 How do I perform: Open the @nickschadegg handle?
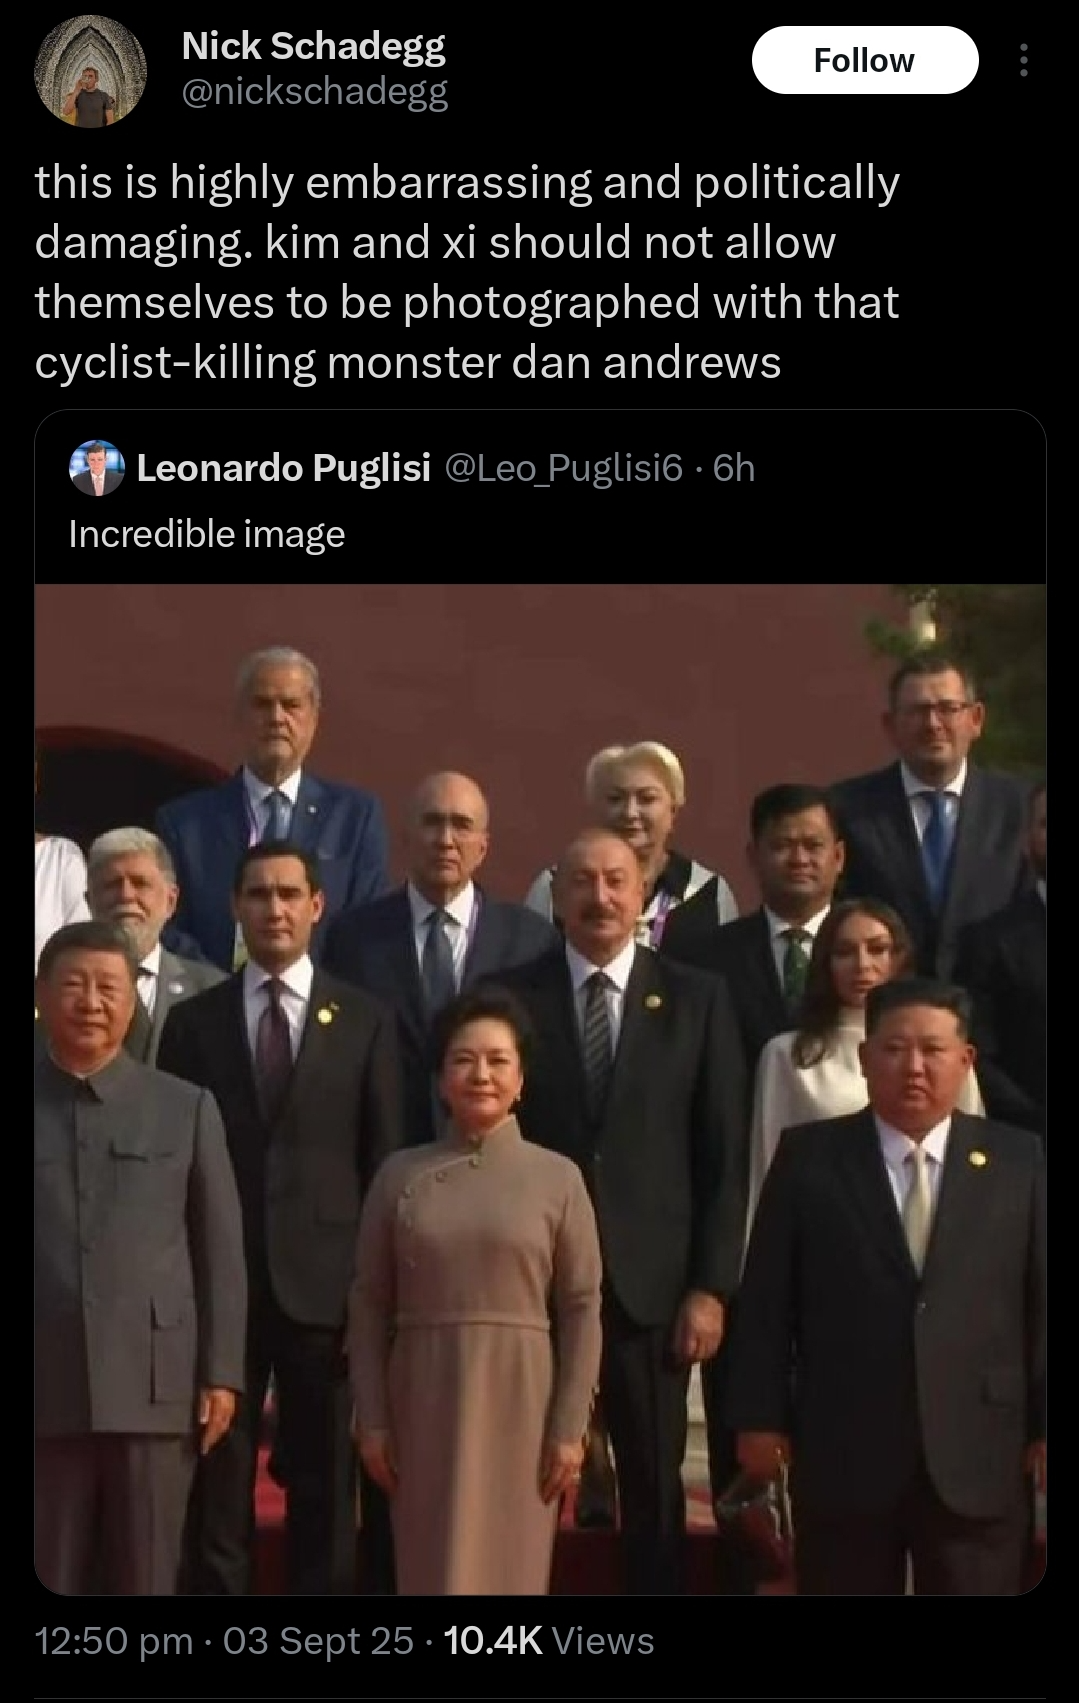coord(314,92)
